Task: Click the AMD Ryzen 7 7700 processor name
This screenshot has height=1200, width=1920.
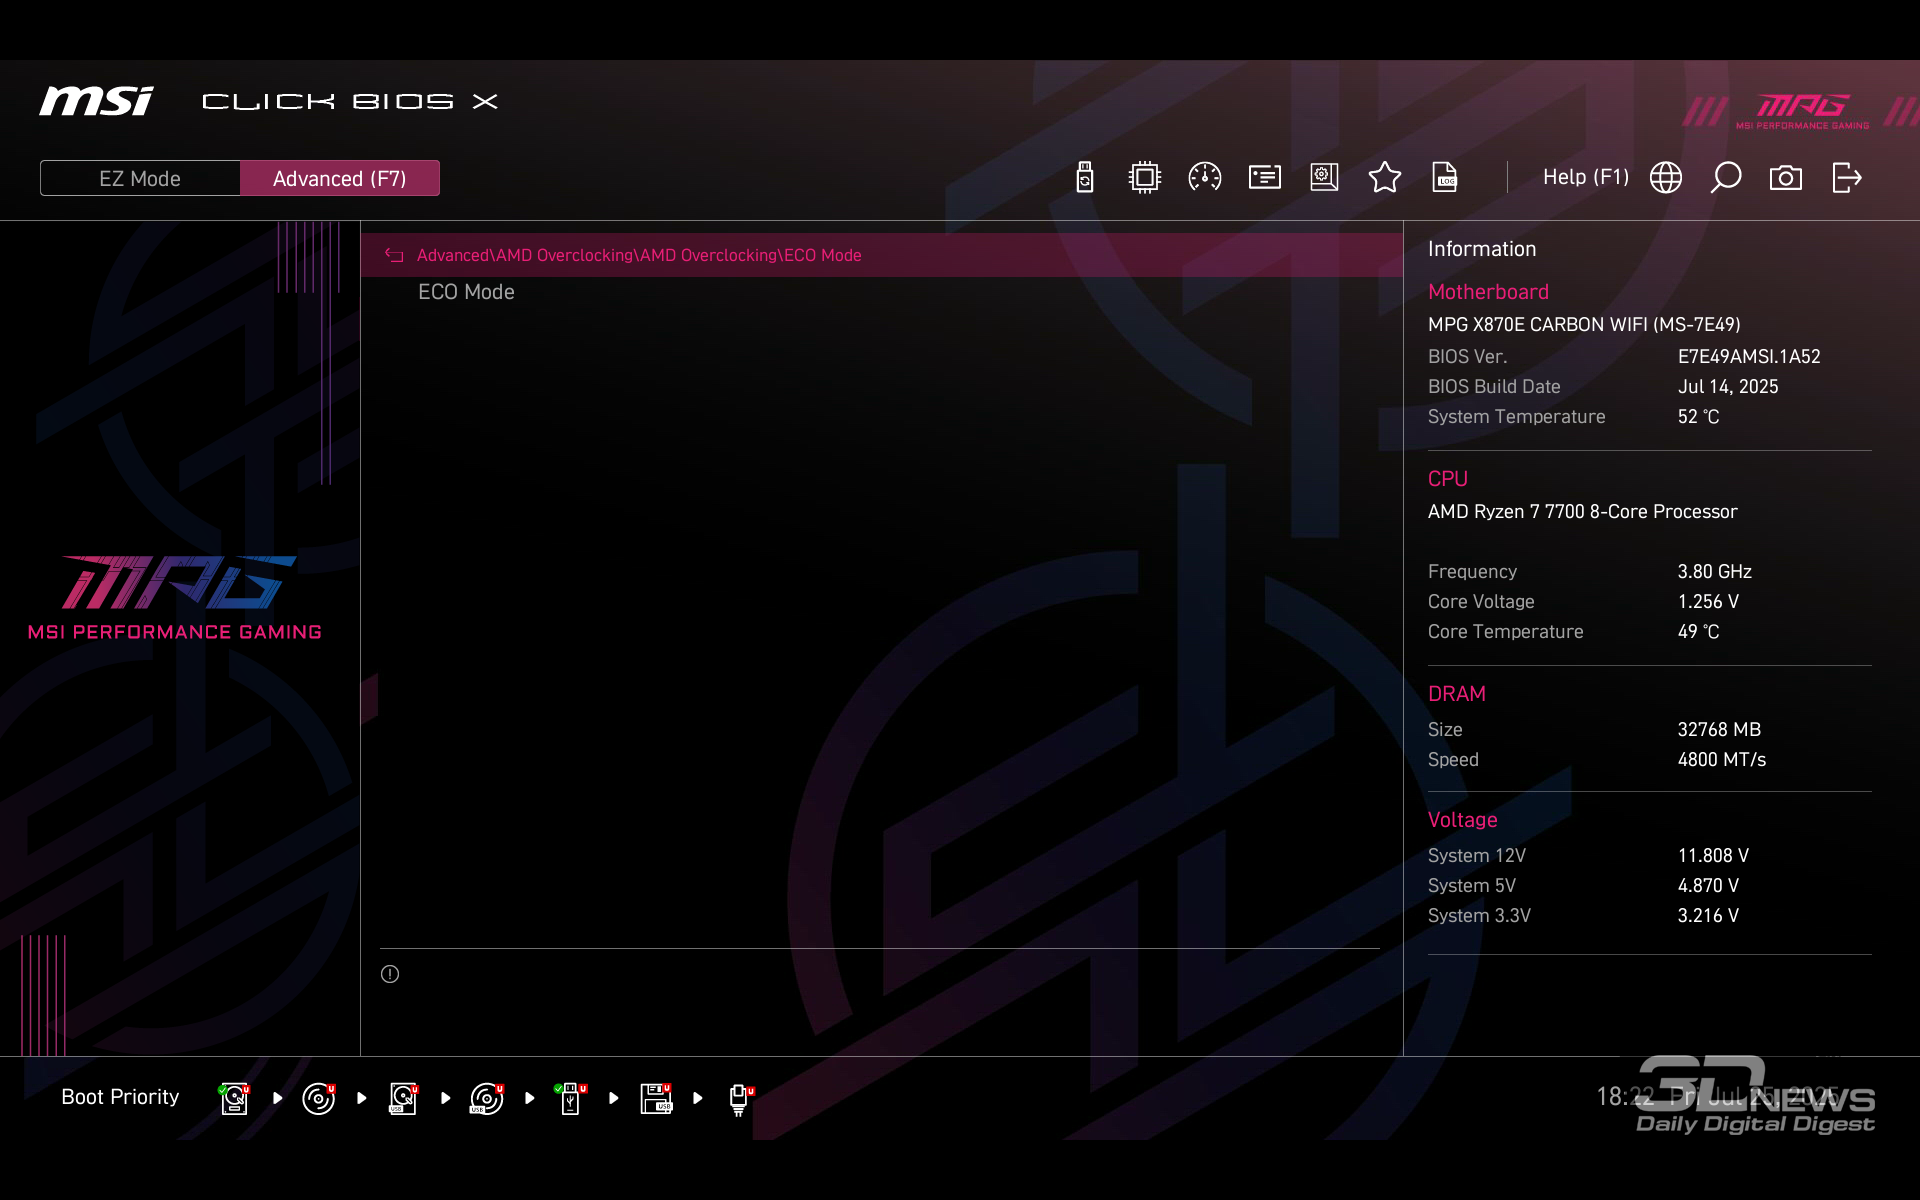Action: 1583,512
